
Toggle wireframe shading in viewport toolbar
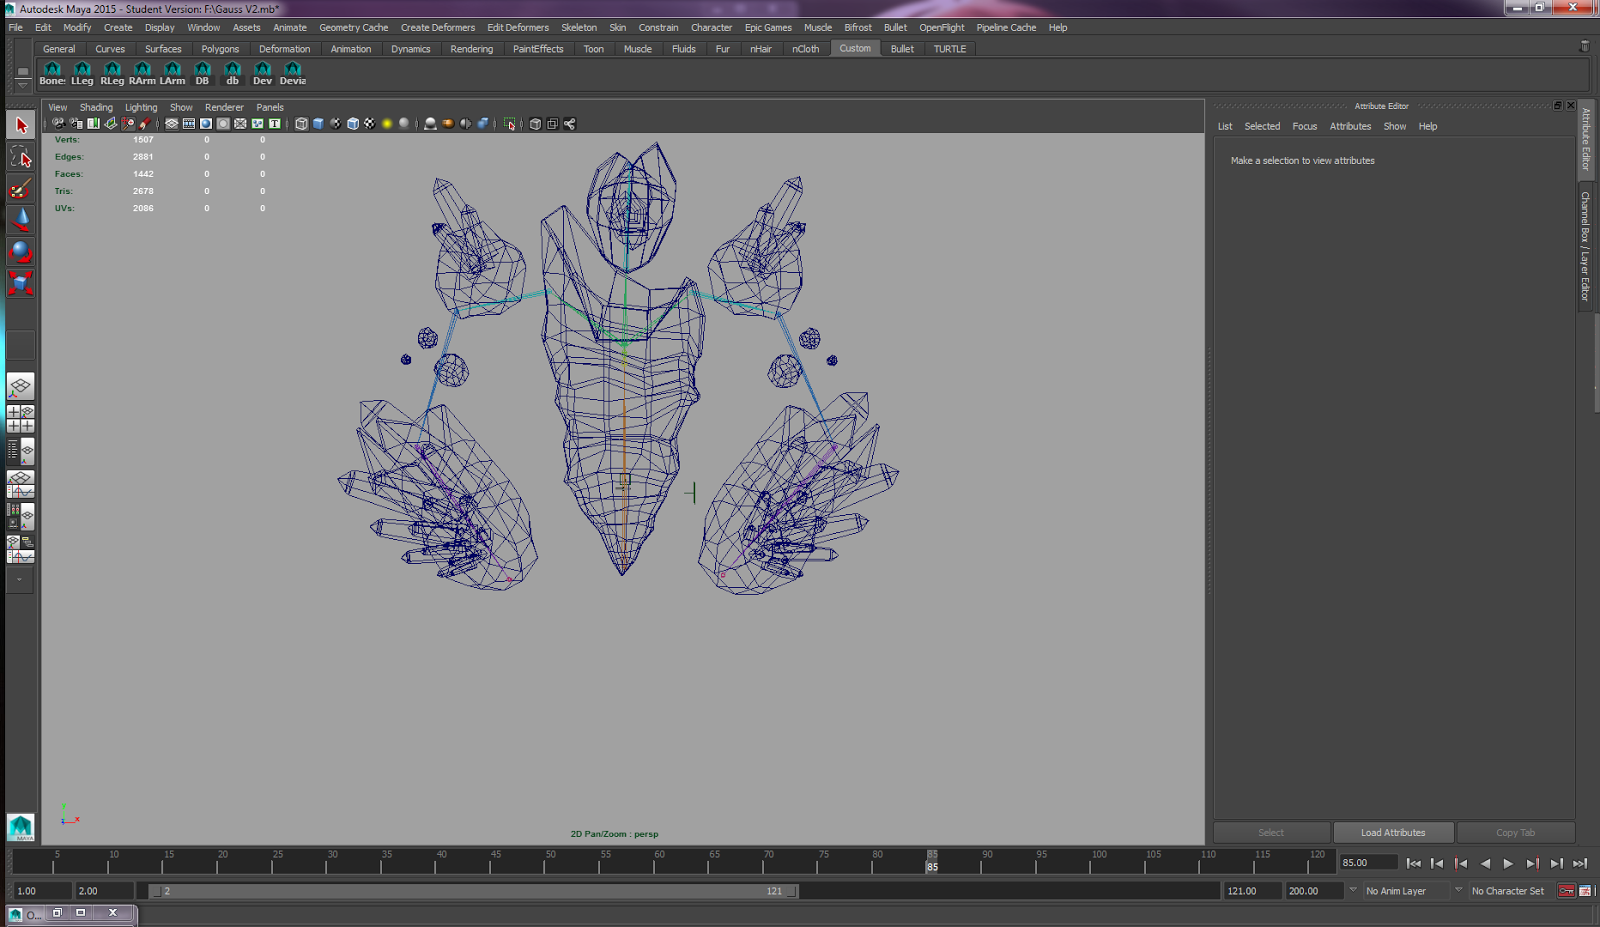[301, 124]
